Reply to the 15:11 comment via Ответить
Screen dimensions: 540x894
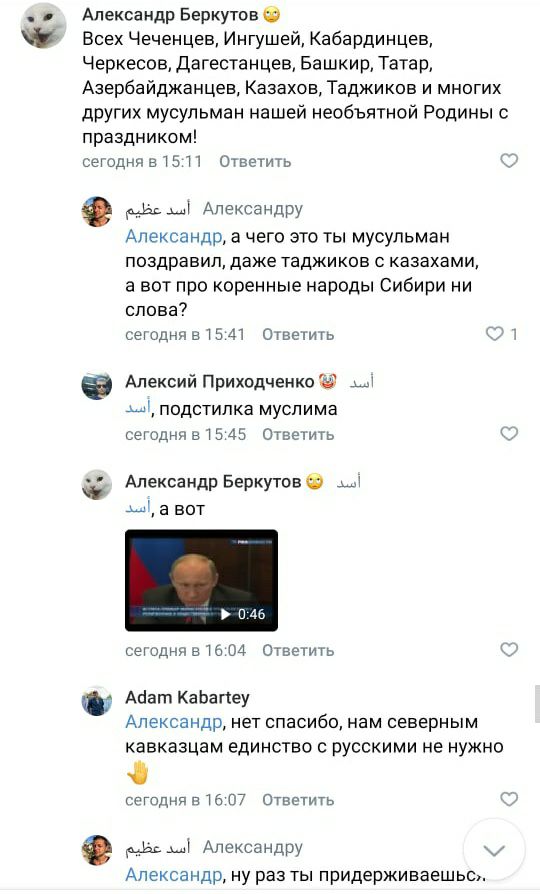pos(255,161)
